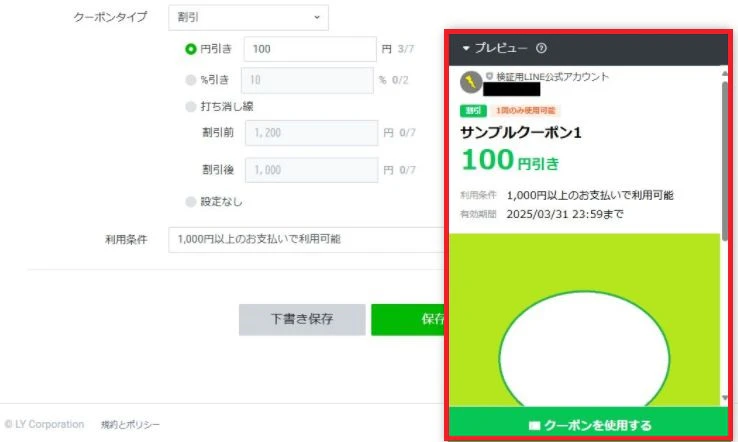Click the 利用条件 text field
The height and width of the screenshot is (442, 738).
click(x=306, y=240)
